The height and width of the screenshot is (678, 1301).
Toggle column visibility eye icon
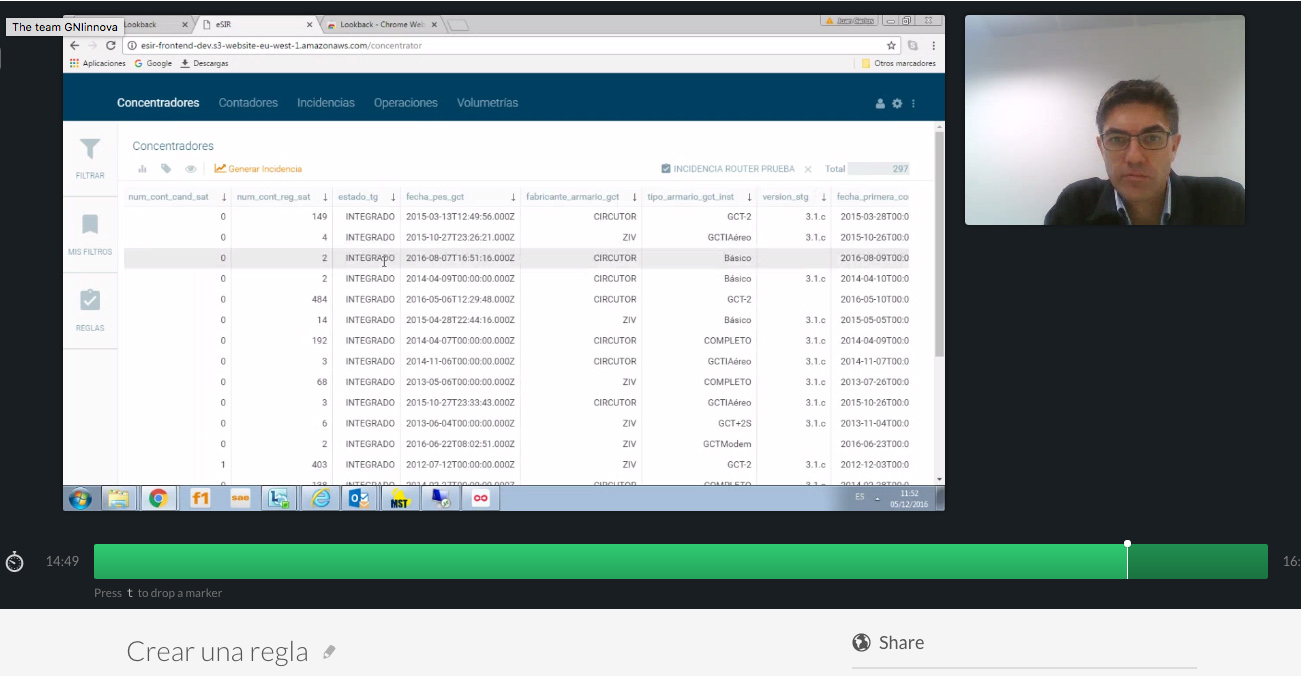pos(190,169)
